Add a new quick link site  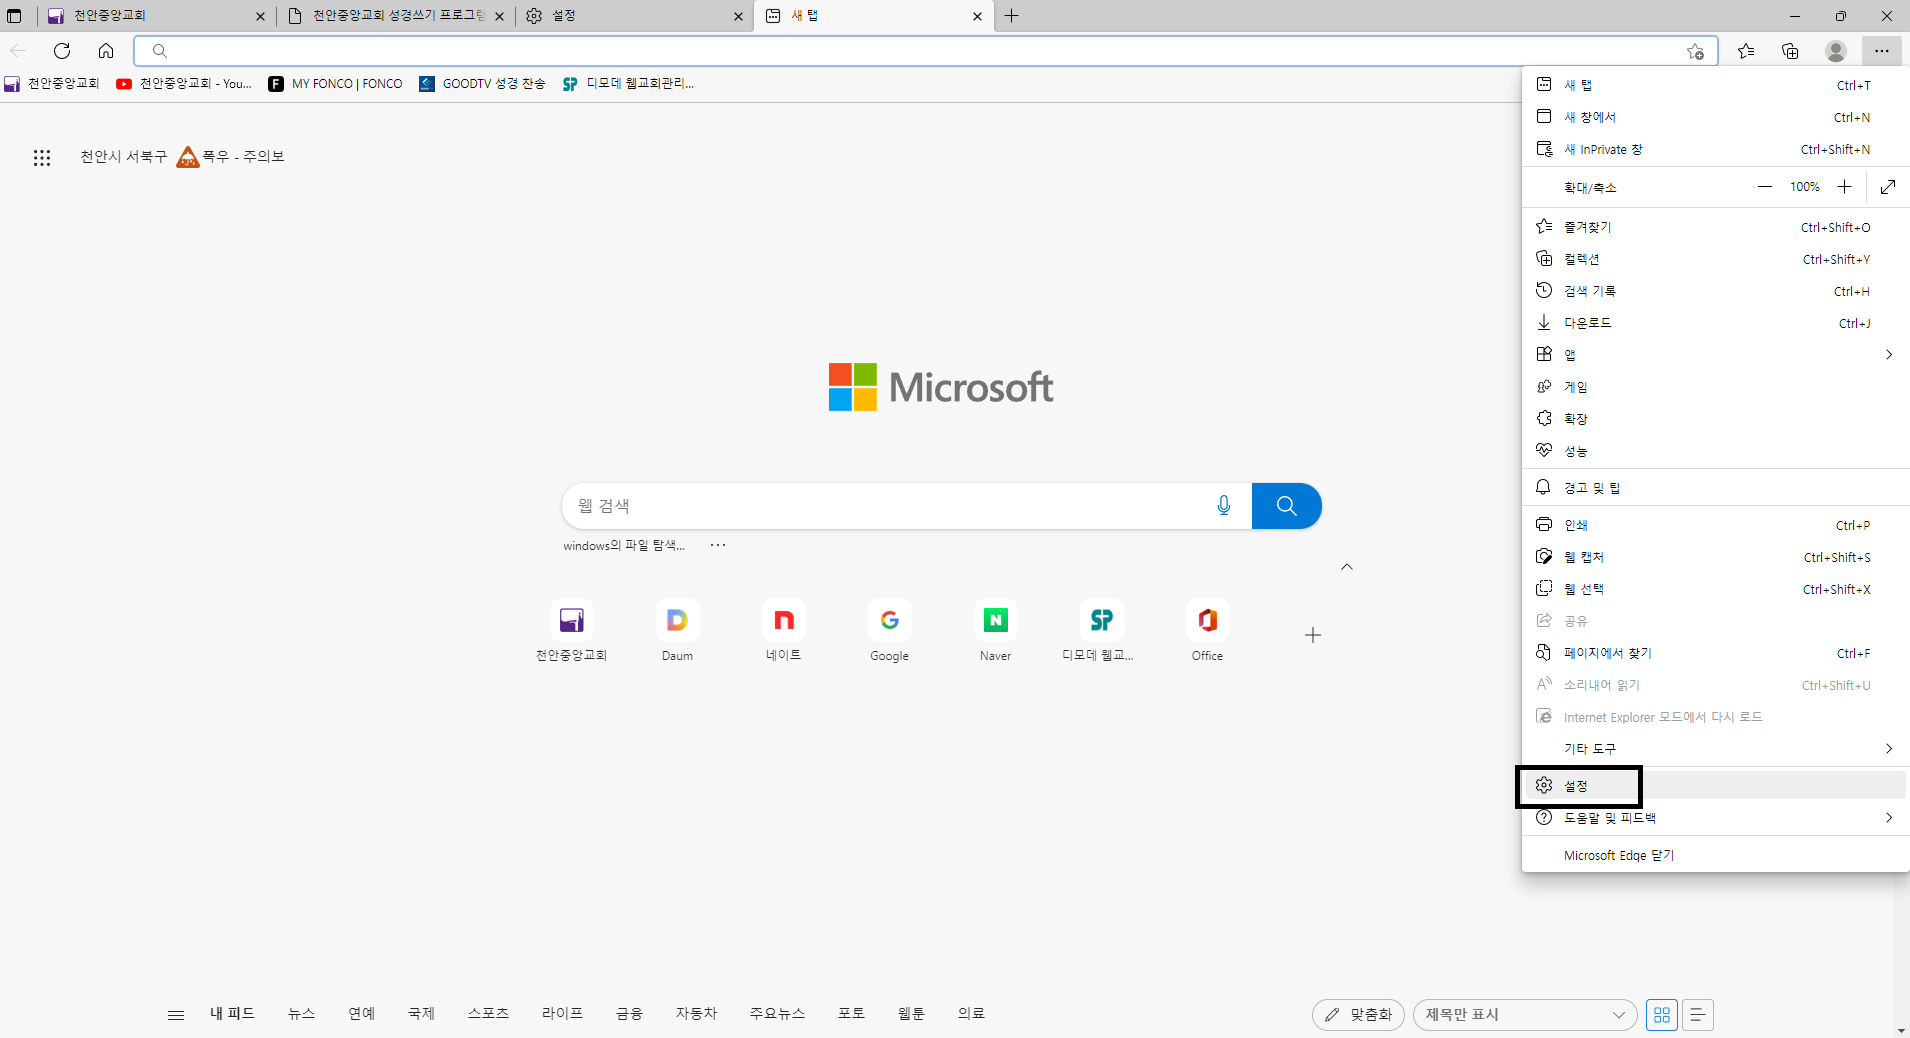tap(1313, 635)
